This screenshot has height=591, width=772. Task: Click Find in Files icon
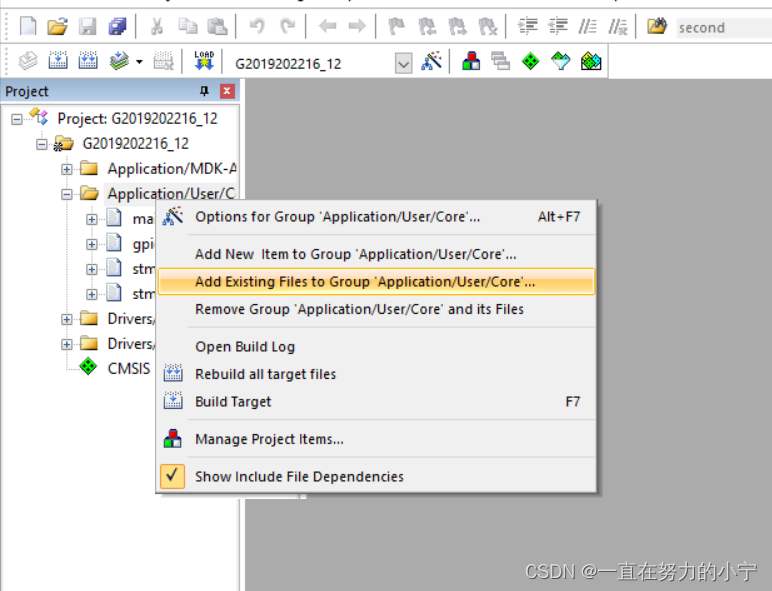click(657, 26)
